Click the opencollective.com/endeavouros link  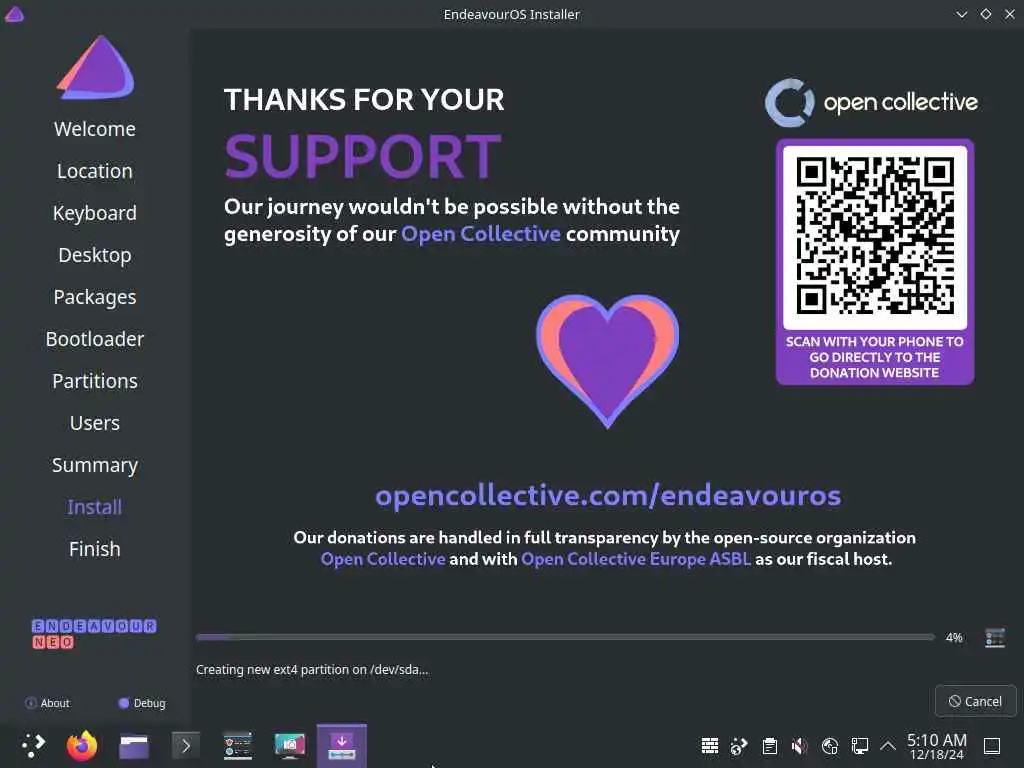[x=608, y=496]
